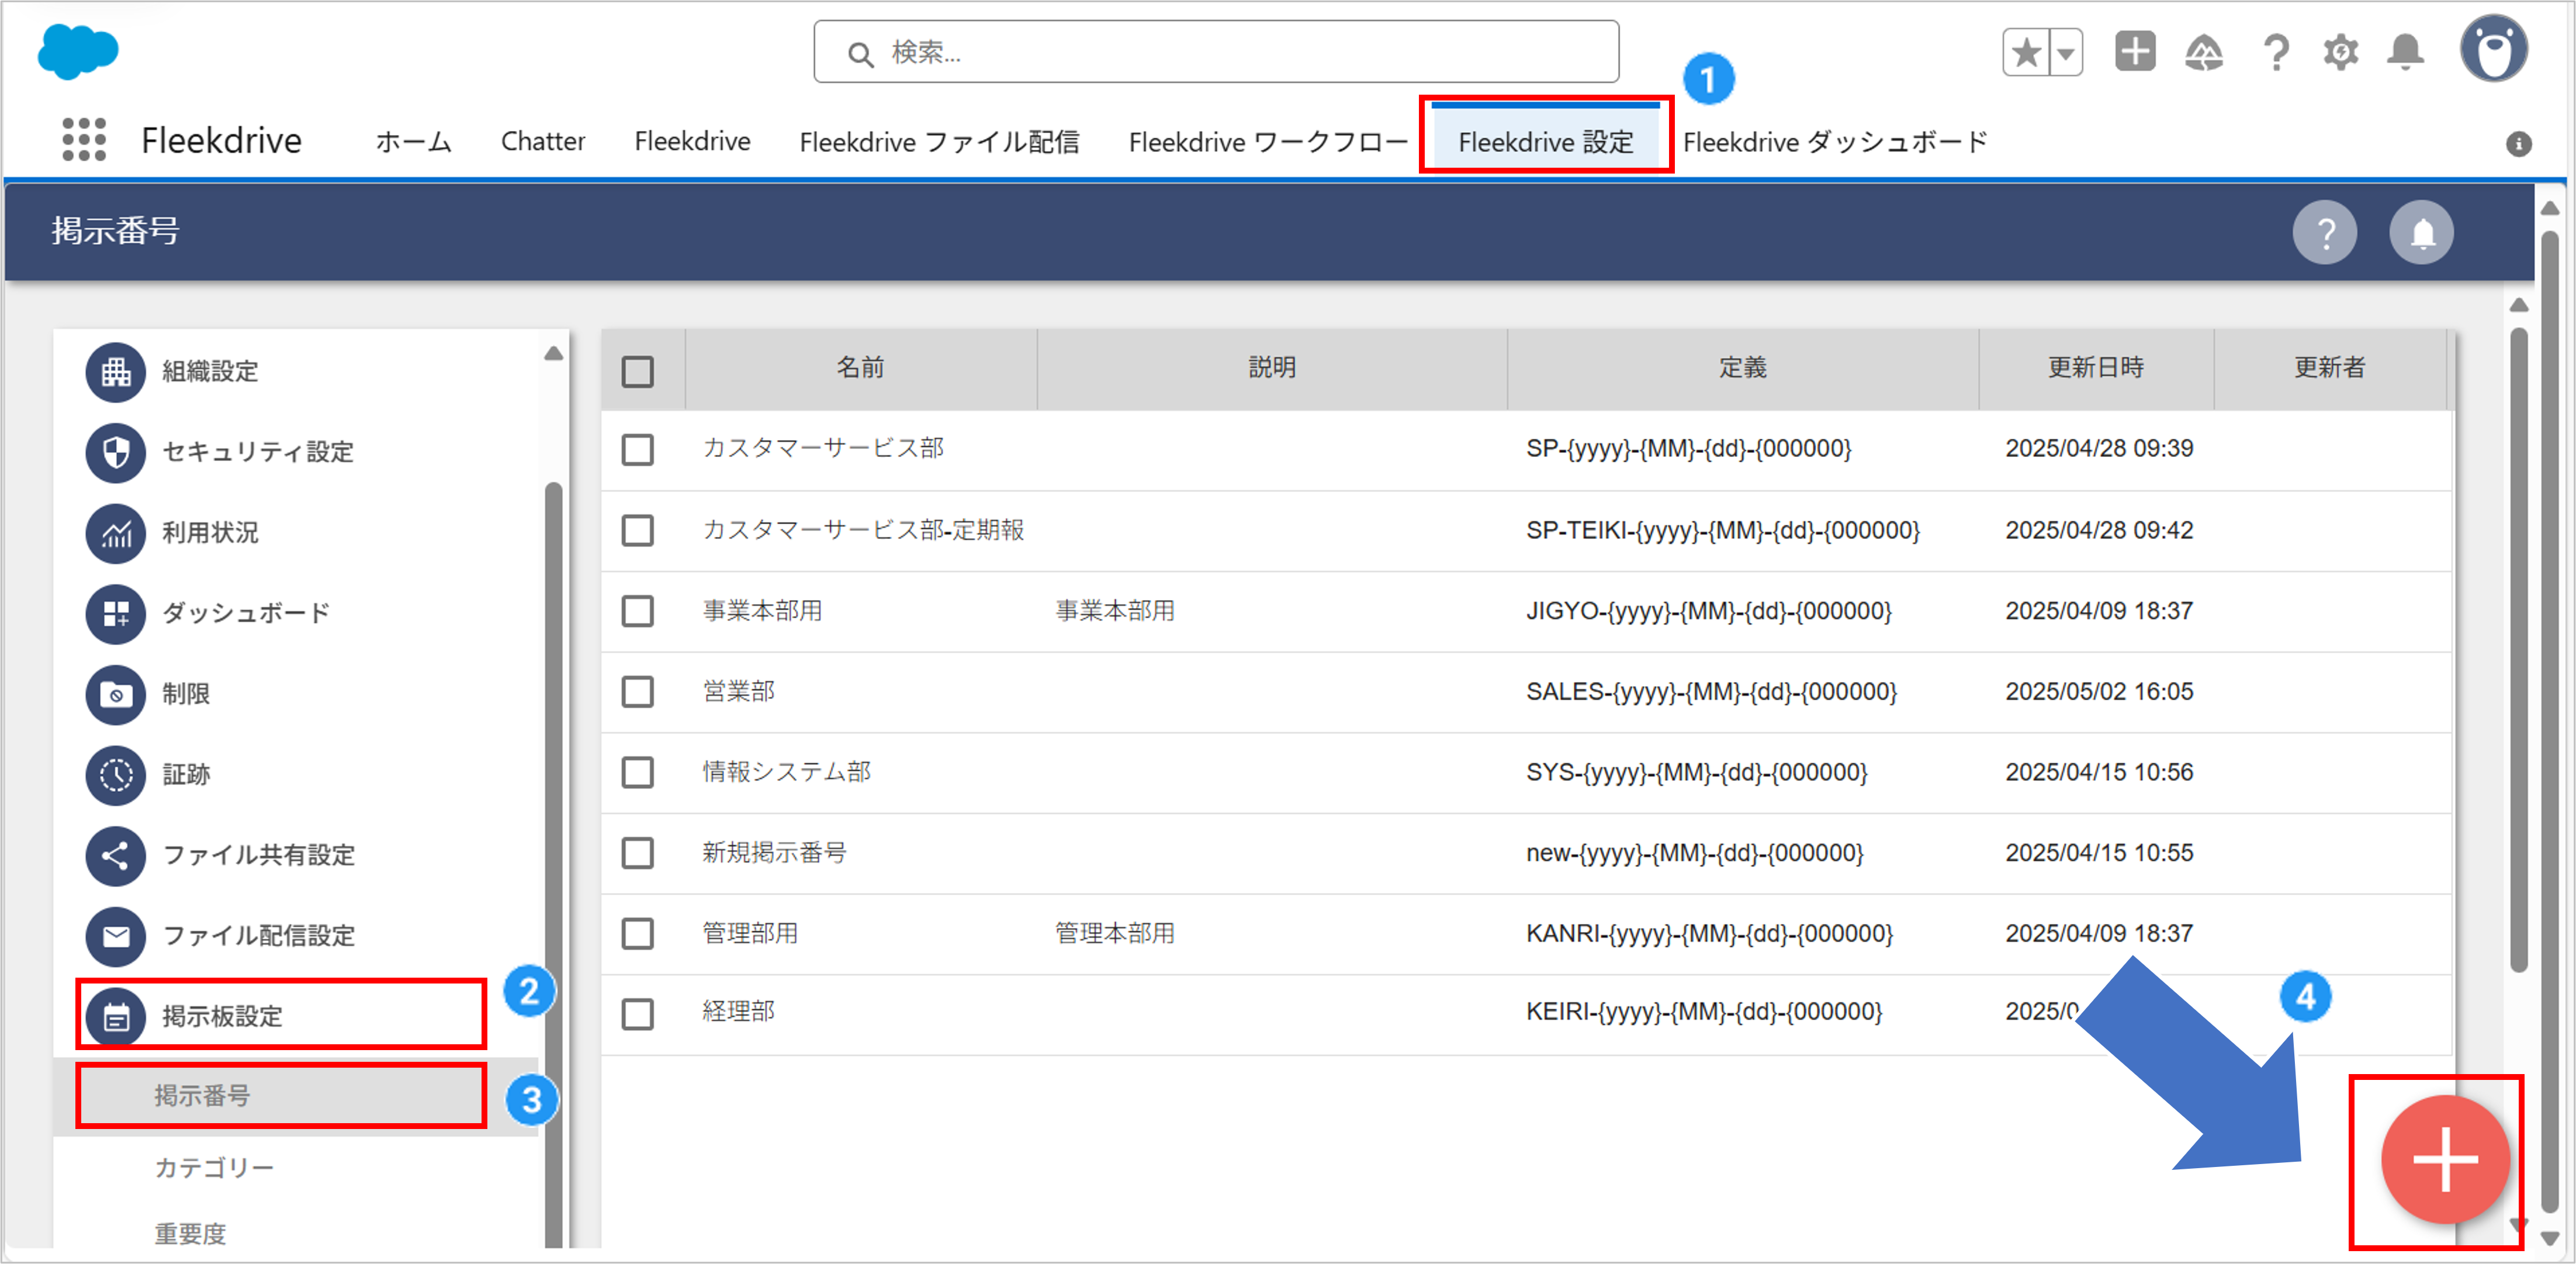The width and height of the screenshot is (2576, 1264).
Task: Check the カスタマーサービス部 row checkbox
Action: tap(638, 449)
